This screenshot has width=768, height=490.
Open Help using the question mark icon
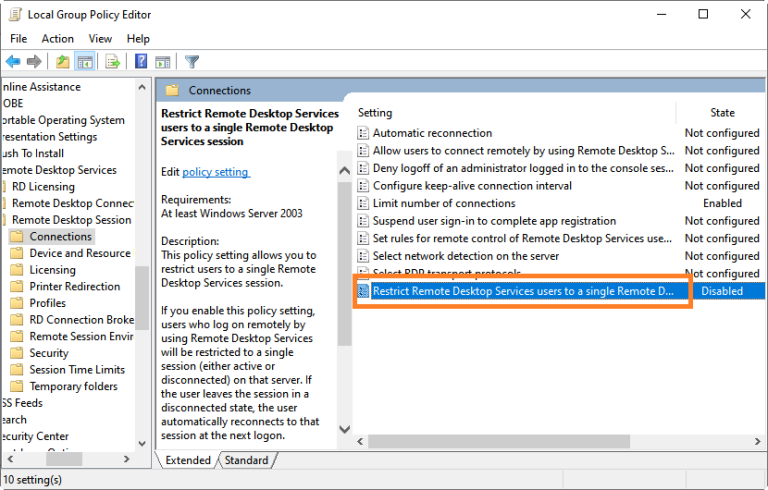click(141, 62)
